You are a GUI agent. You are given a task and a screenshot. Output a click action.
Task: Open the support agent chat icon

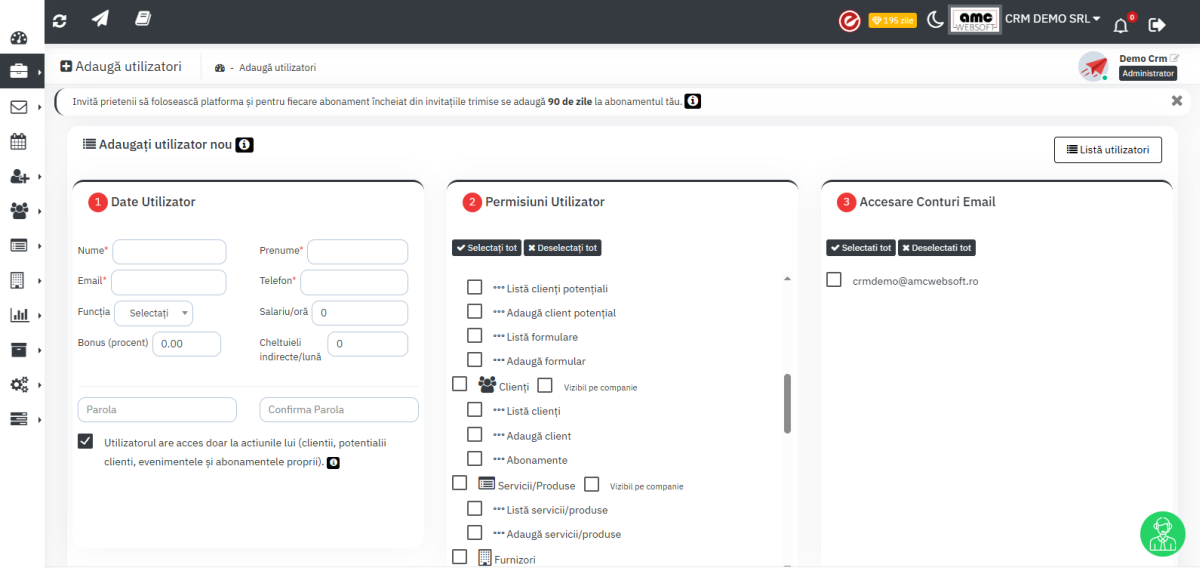[1162, 534]
